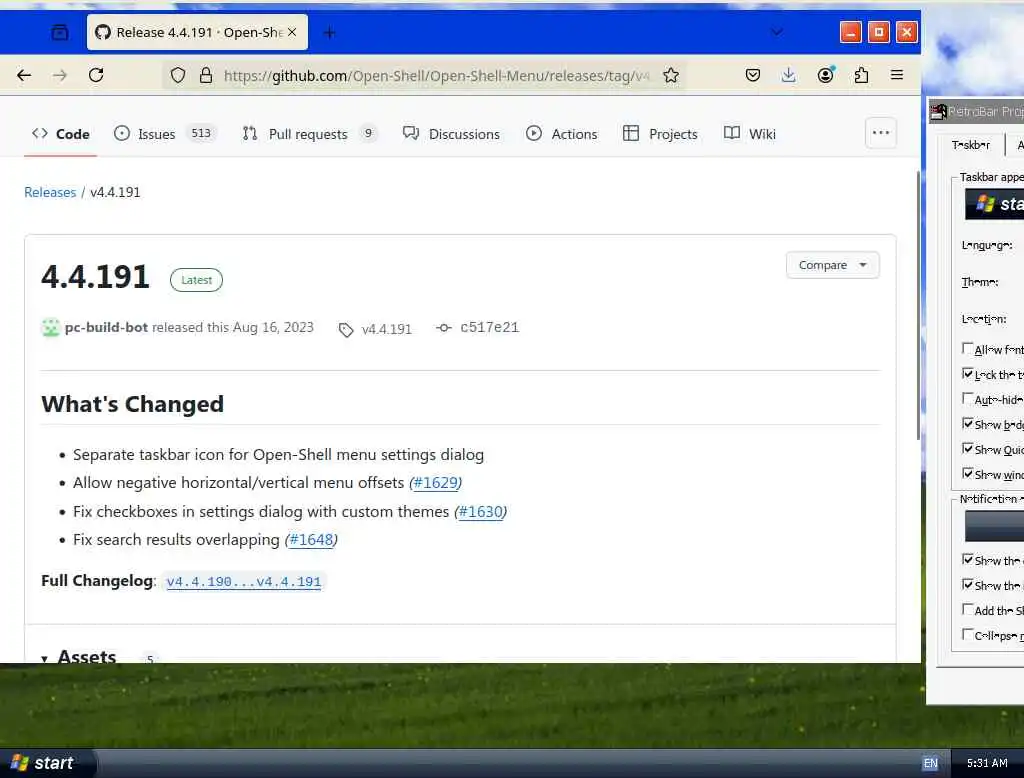Reload the page with the refresh icon

pyautogui.click(x=96, y=75)
